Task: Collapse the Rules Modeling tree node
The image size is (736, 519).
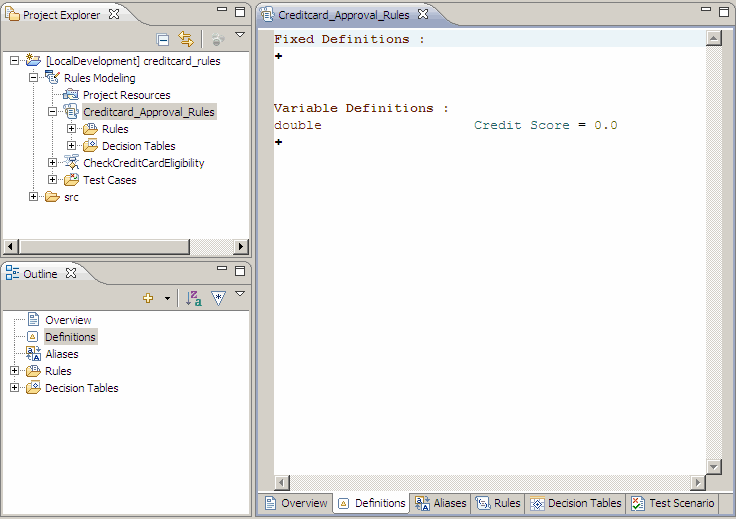Action: pos(34,78)
